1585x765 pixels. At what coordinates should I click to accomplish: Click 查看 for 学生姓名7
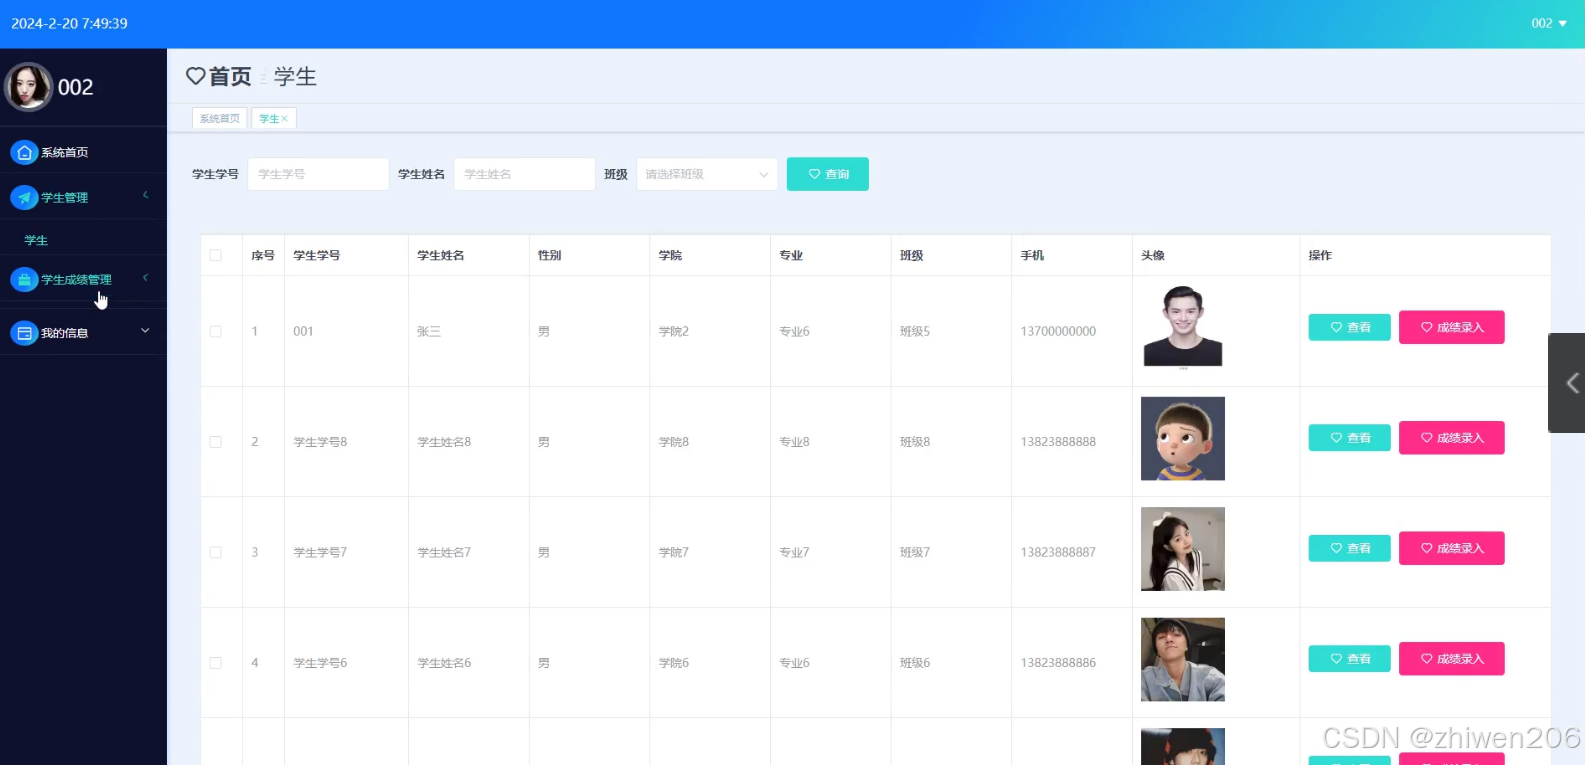(x=1349, y=548)
